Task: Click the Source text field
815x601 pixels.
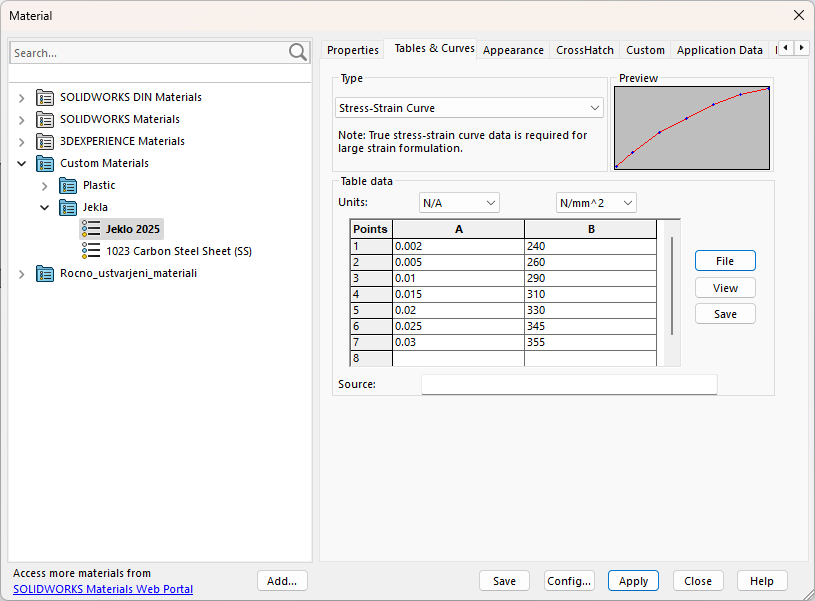Action: [x=569, y=384]
